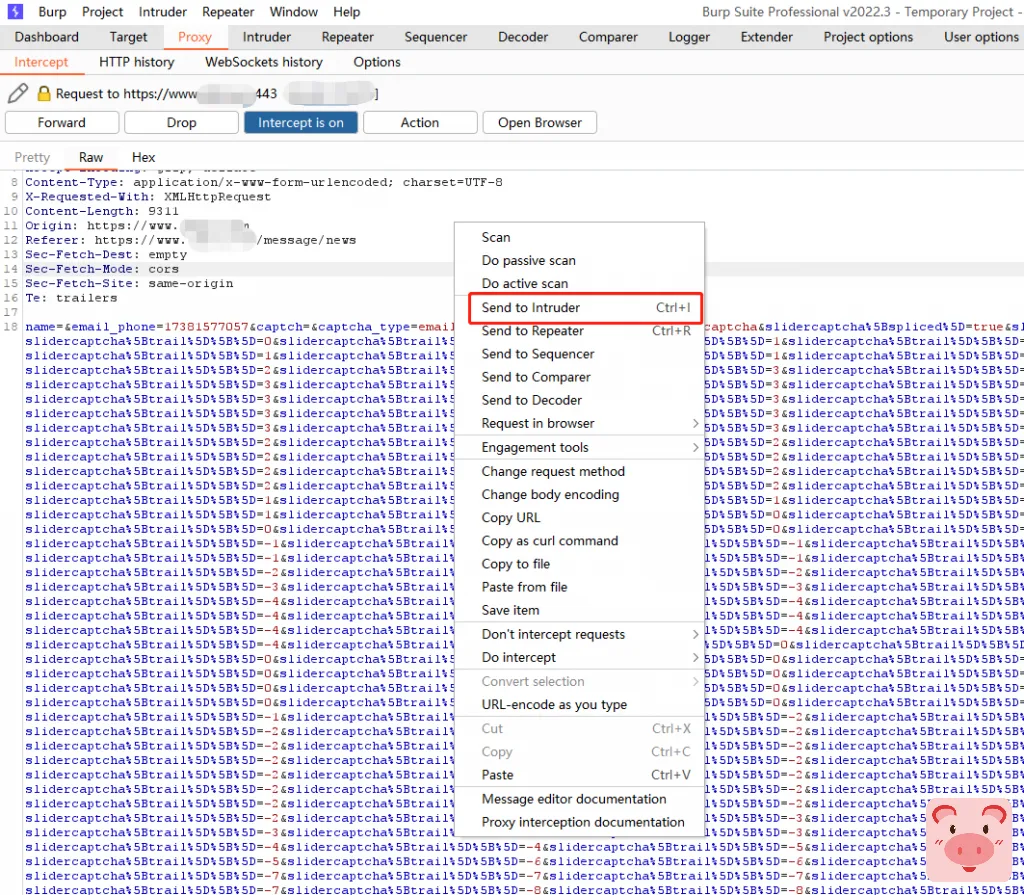
Task: Expand Don't intercept requests submenu
Action: (579, 634)
